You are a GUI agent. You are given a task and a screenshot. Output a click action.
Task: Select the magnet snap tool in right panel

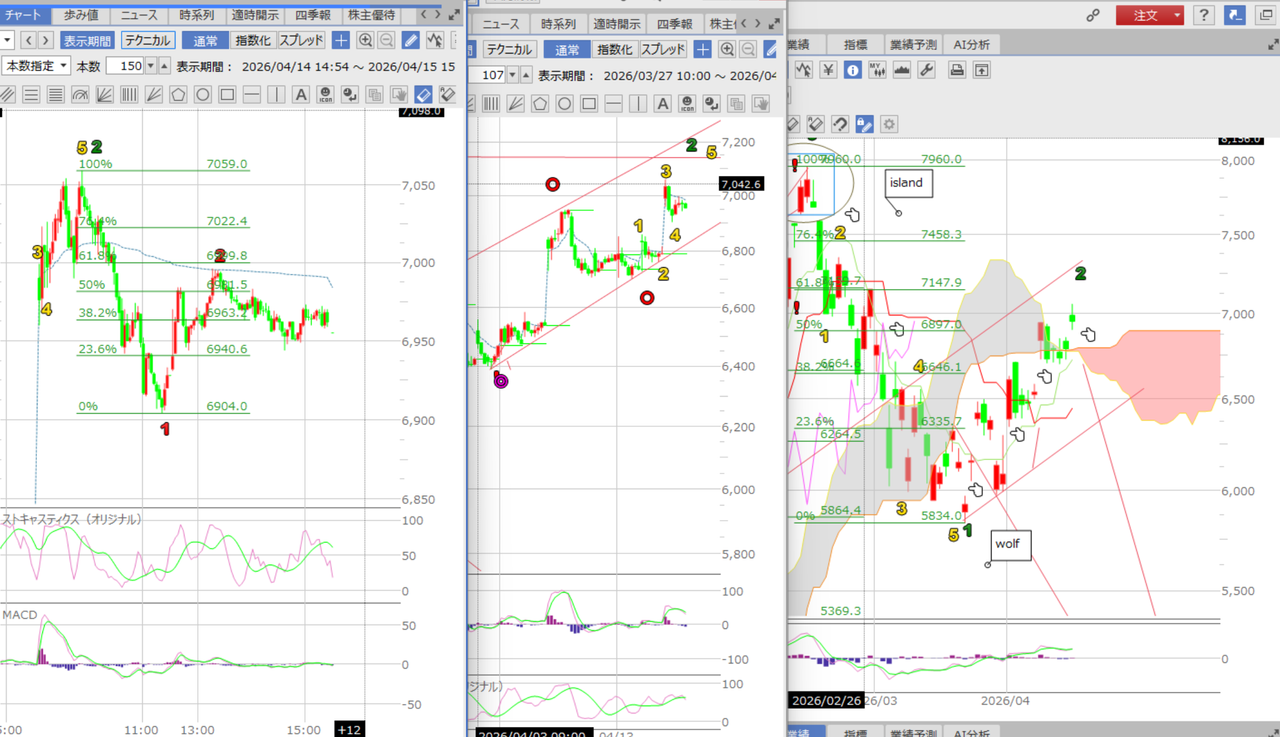click(840, 124)
